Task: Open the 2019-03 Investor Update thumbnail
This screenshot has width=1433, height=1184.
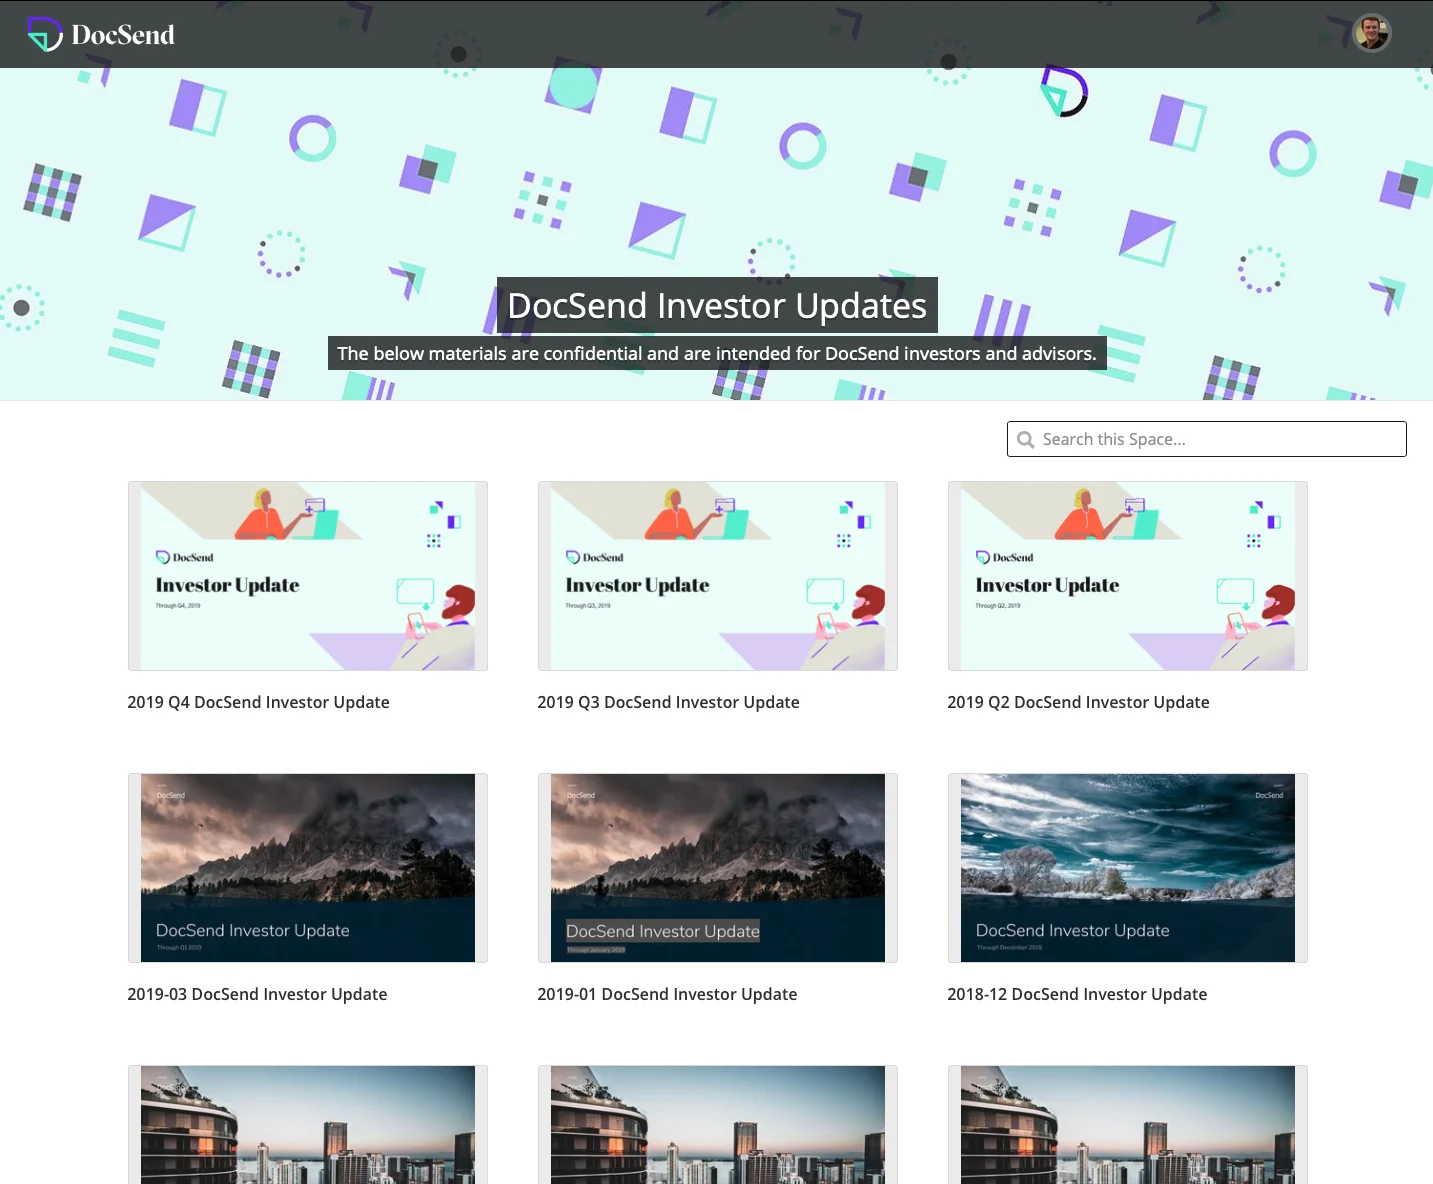Action: pyautogui.click(x=308, y=868)
